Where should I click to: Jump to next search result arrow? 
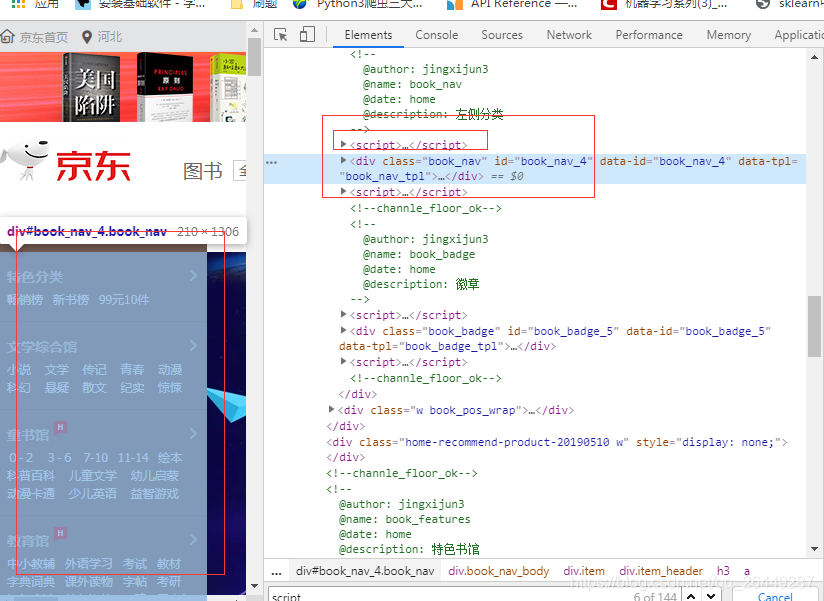(711, 596)
